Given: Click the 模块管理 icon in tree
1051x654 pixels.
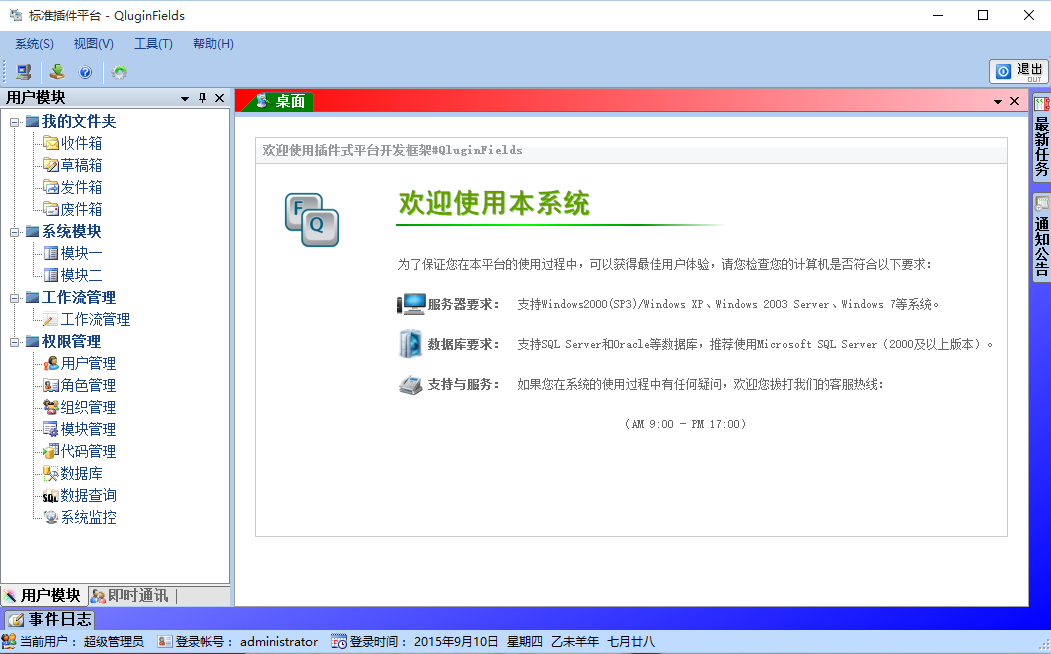Looking at the screenshot, I should pyautogui.click(x=51, y=429).
